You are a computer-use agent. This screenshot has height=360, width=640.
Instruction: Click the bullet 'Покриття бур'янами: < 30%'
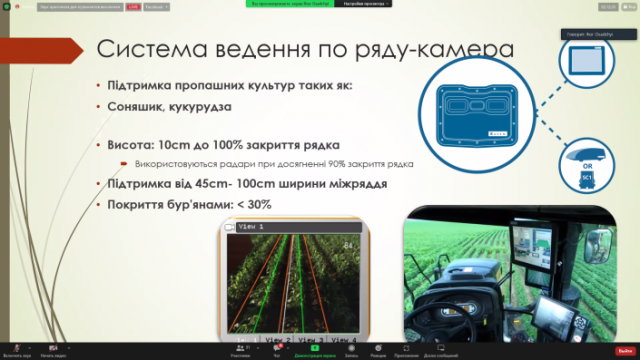(189, 204)
